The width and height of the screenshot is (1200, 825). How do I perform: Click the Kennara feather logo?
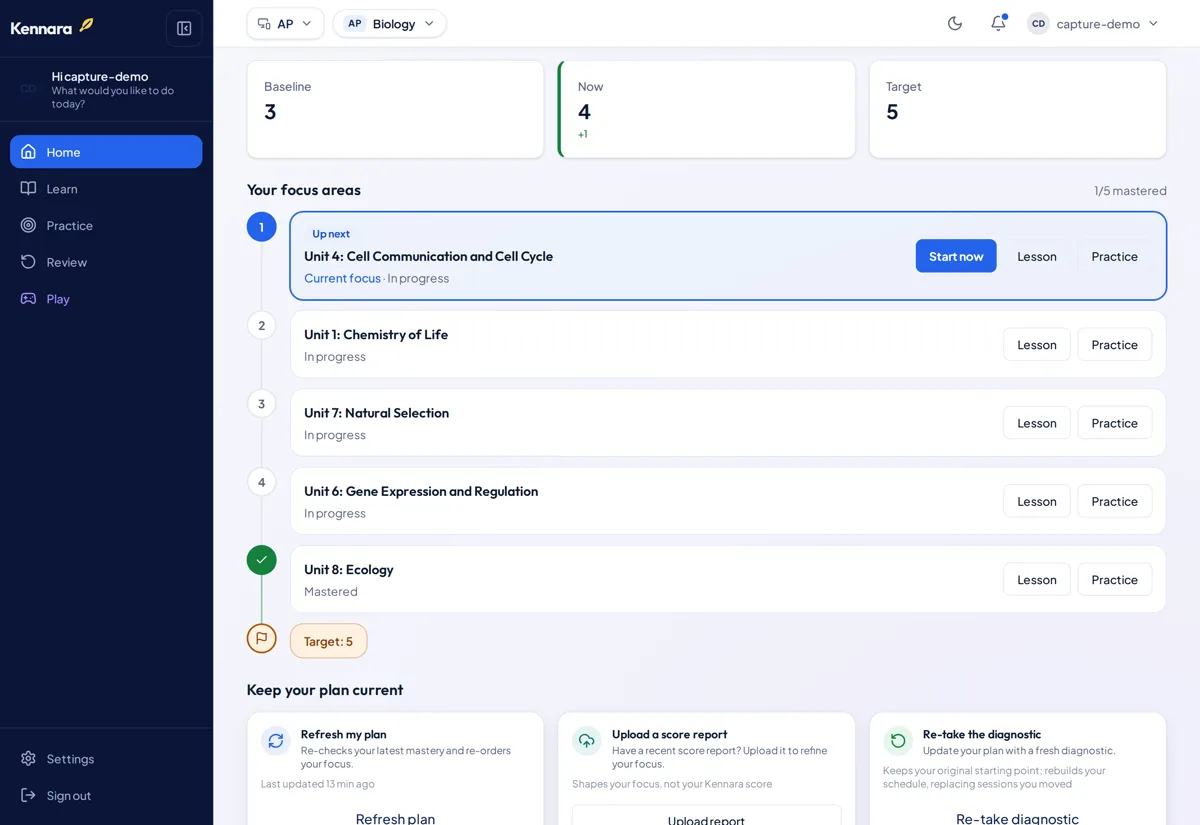coord(86,25)
